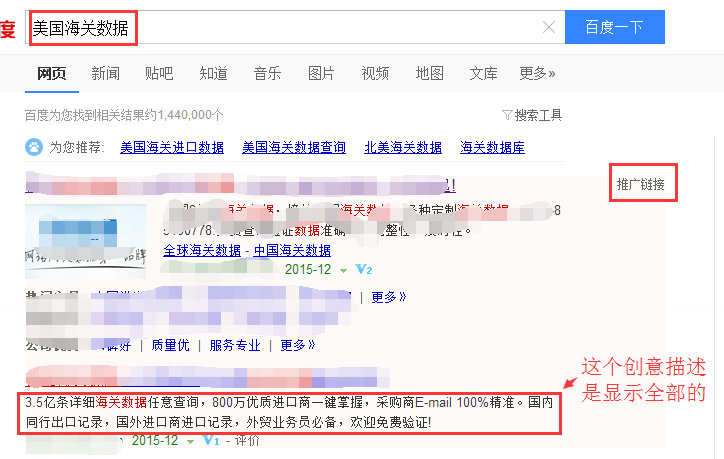Click the ad description starting 3.5亿条详细海关数据
This screenshot has width=724, height=459.
tap(290, 412)
